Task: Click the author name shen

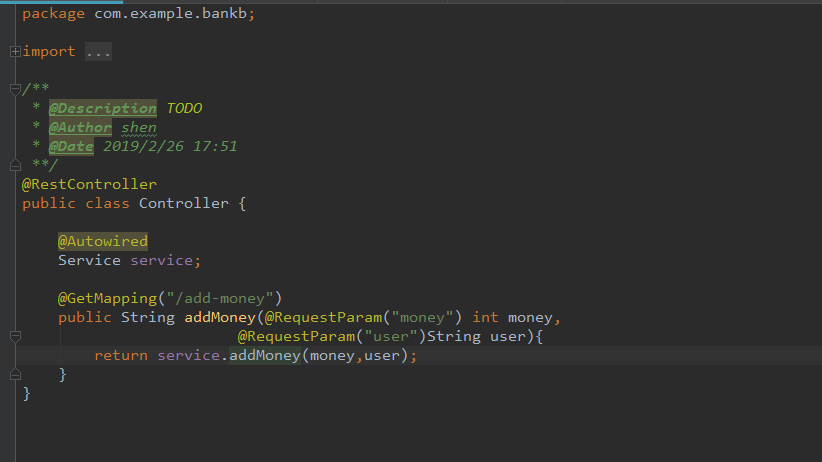Action: [139, 127]
